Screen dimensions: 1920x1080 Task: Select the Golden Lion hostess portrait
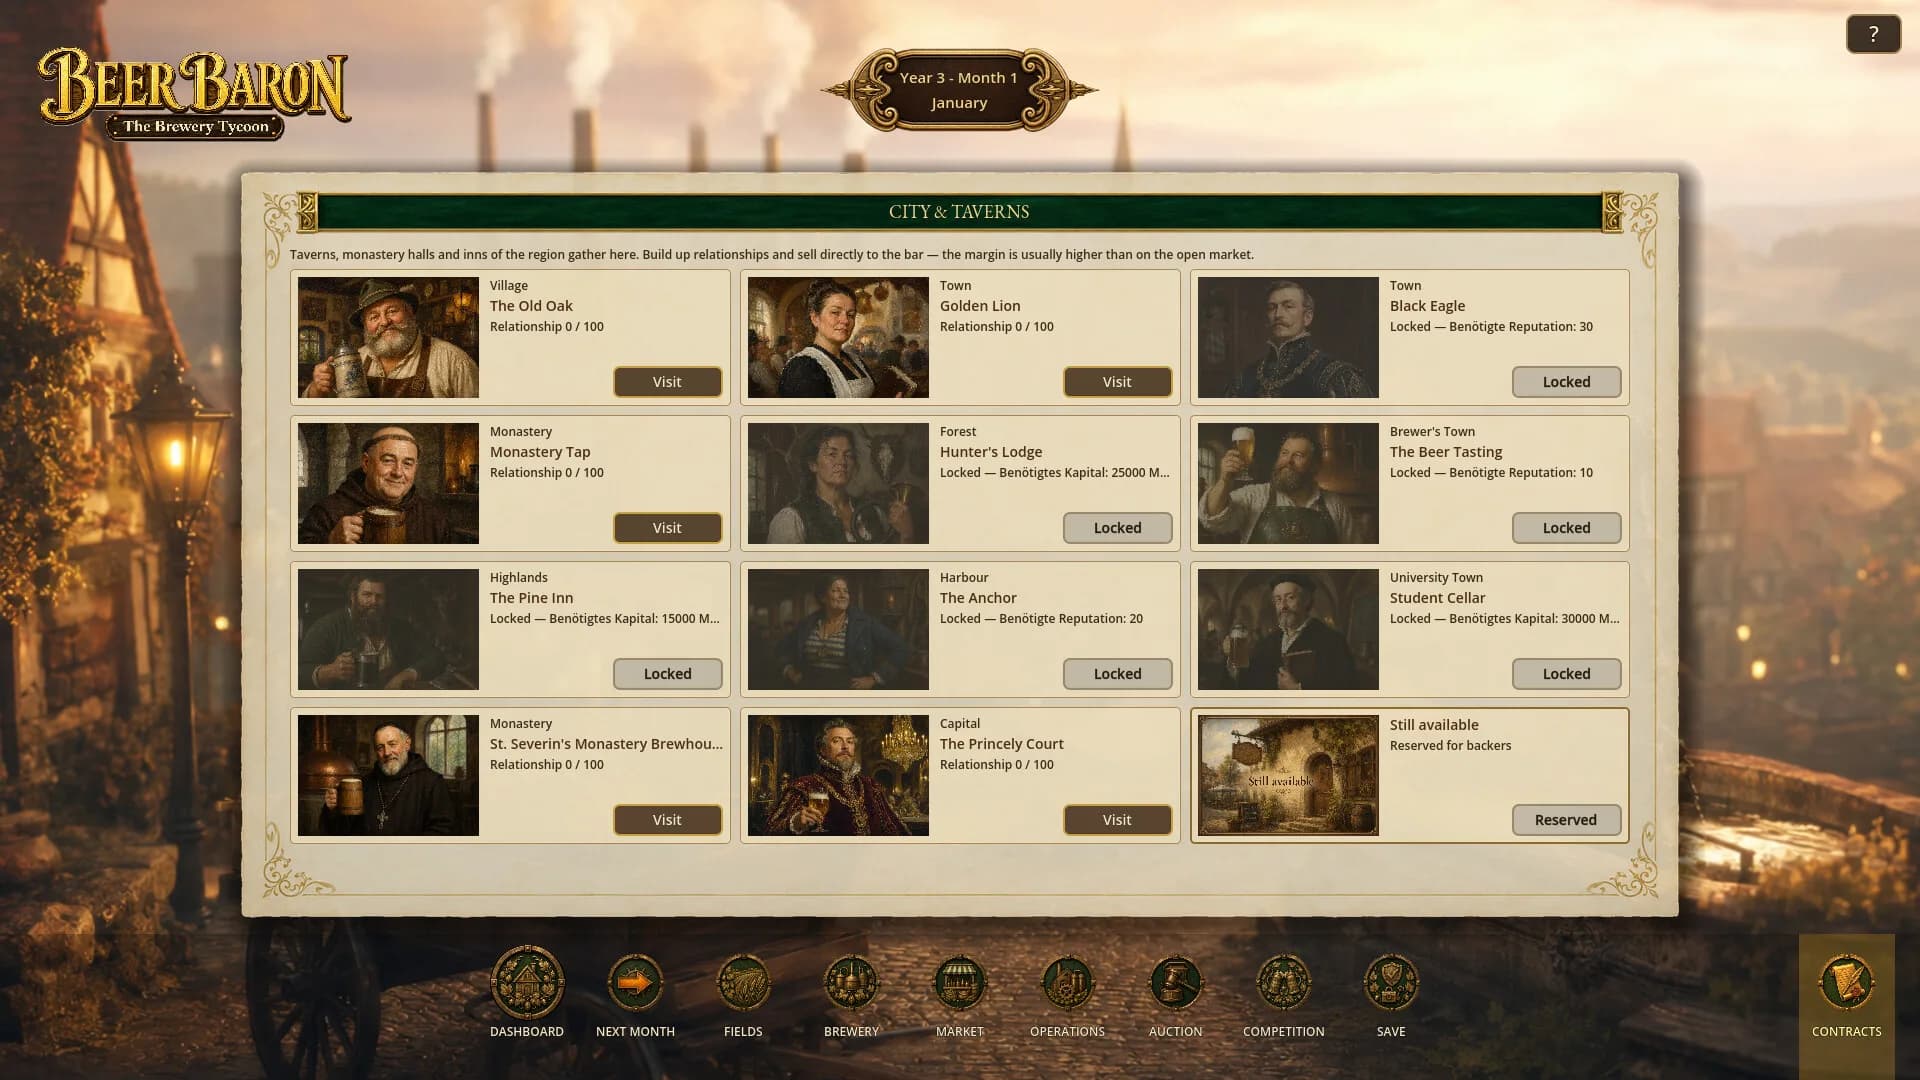coord(838,337)
